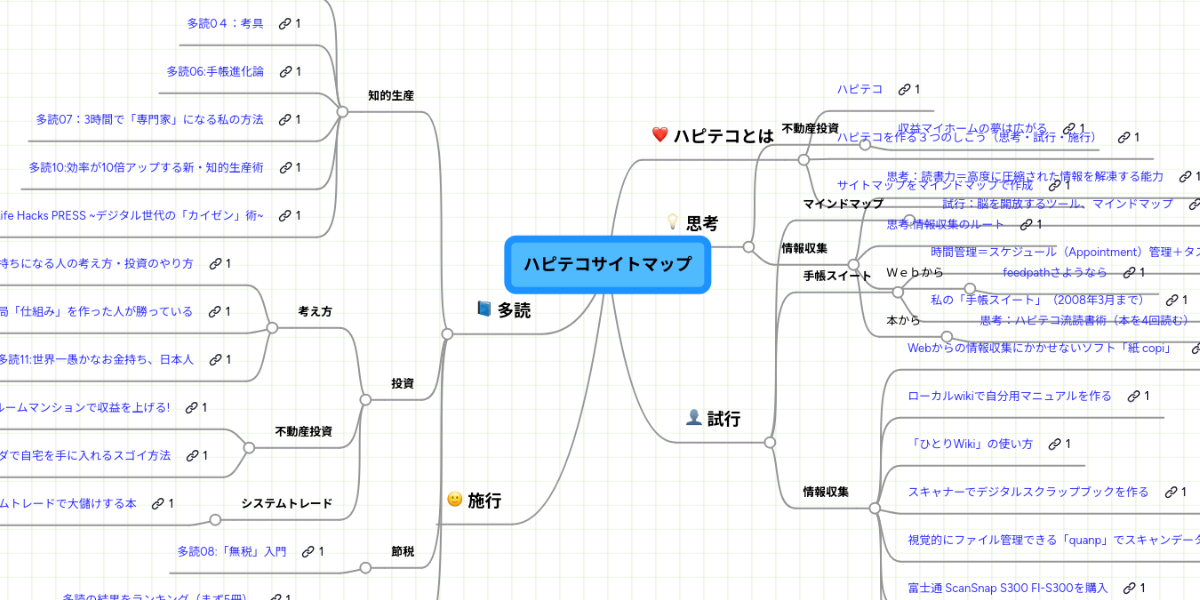
Task: Open 富士通 ScanSnap S300 FI-S300を購入 link
Action: 1007,587
